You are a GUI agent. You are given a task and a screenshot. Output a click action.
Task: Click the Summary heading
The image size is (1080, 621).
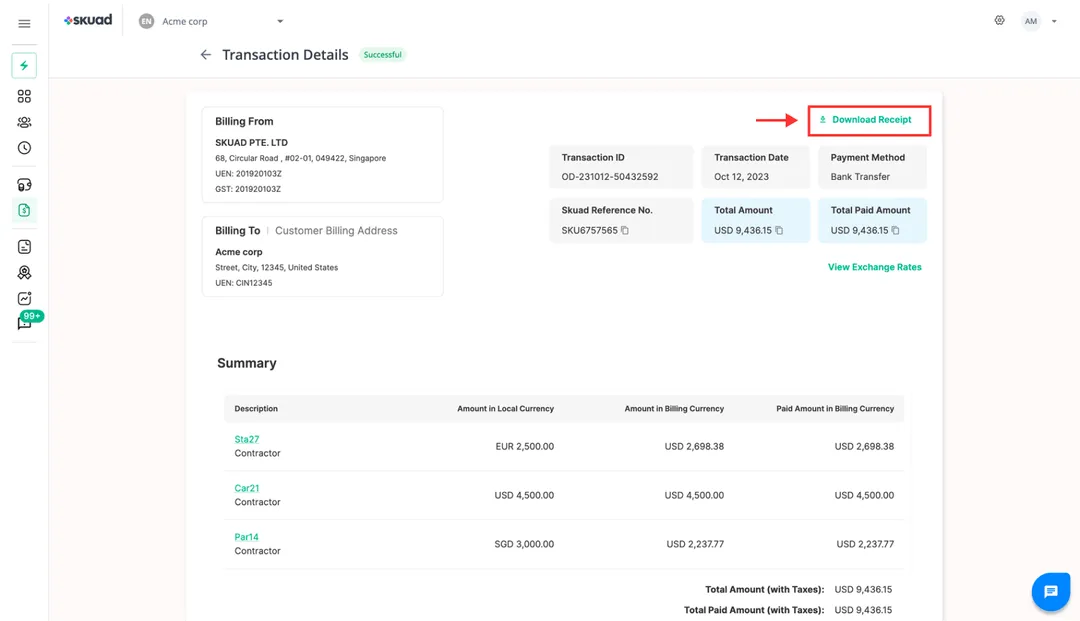pos(247,364)
